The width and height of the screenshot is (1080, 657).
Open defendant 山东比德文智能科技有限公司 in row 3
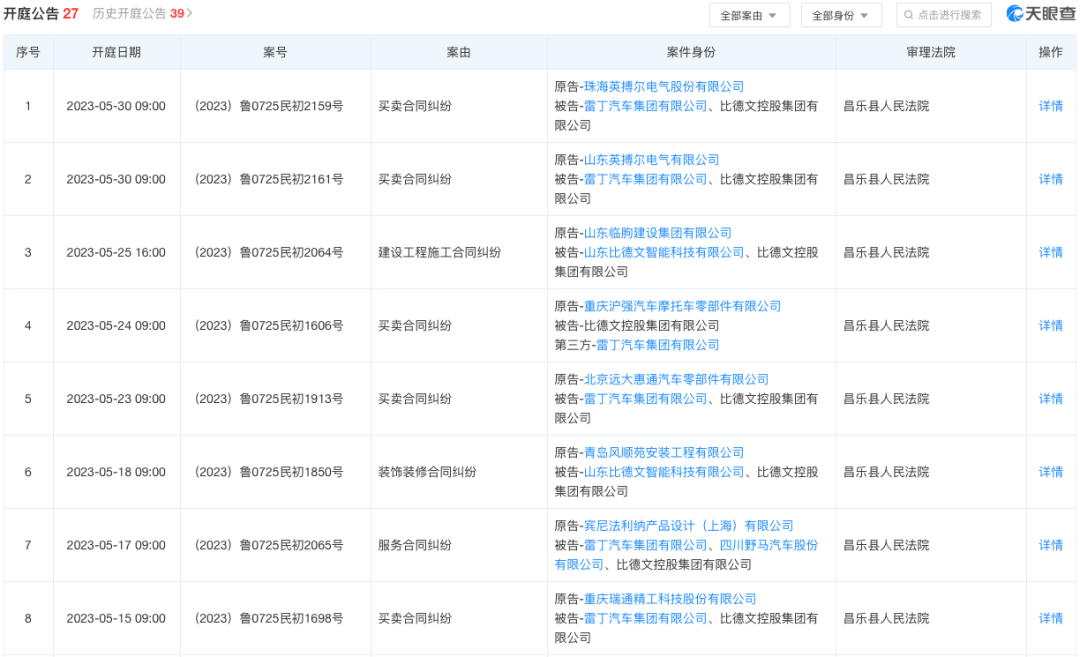pos(664,253)
